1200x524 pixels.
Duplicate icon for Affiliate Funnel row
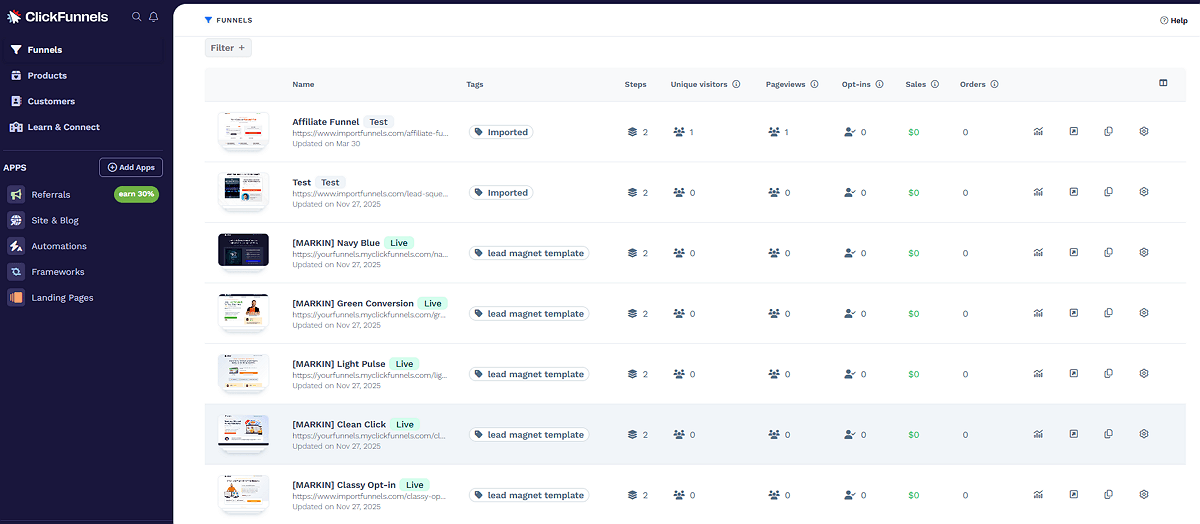point(1108,131)
